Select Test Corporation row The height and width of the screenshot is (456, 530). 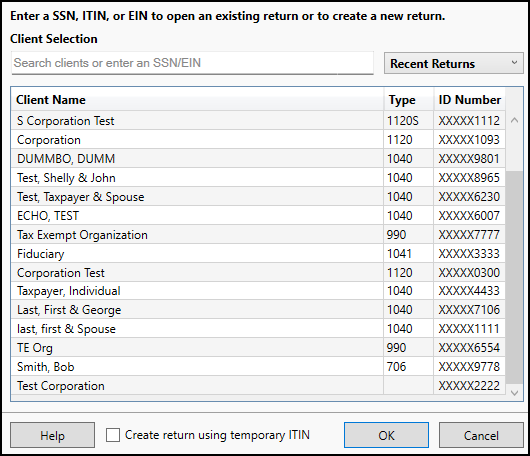coord(258,386)
